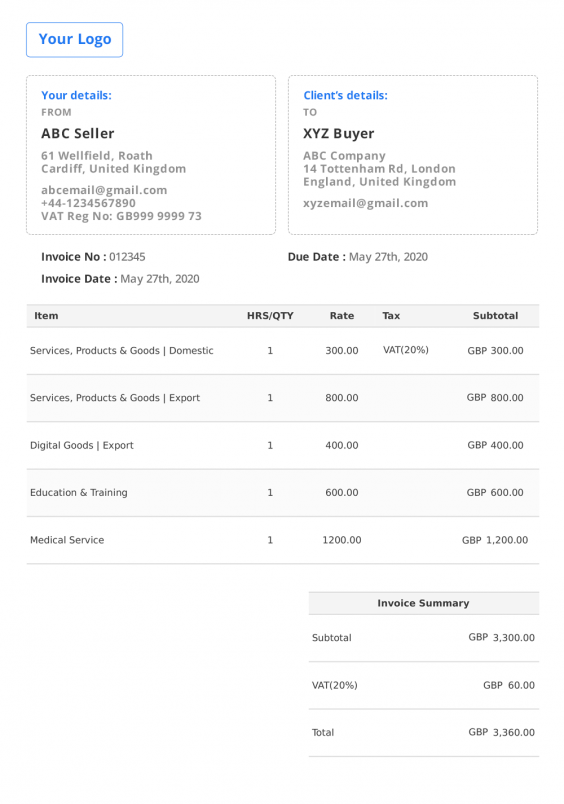This screenshot has width=564, height=804.
Task: Click the Invoice No value 012345
Action: [127, 257]
